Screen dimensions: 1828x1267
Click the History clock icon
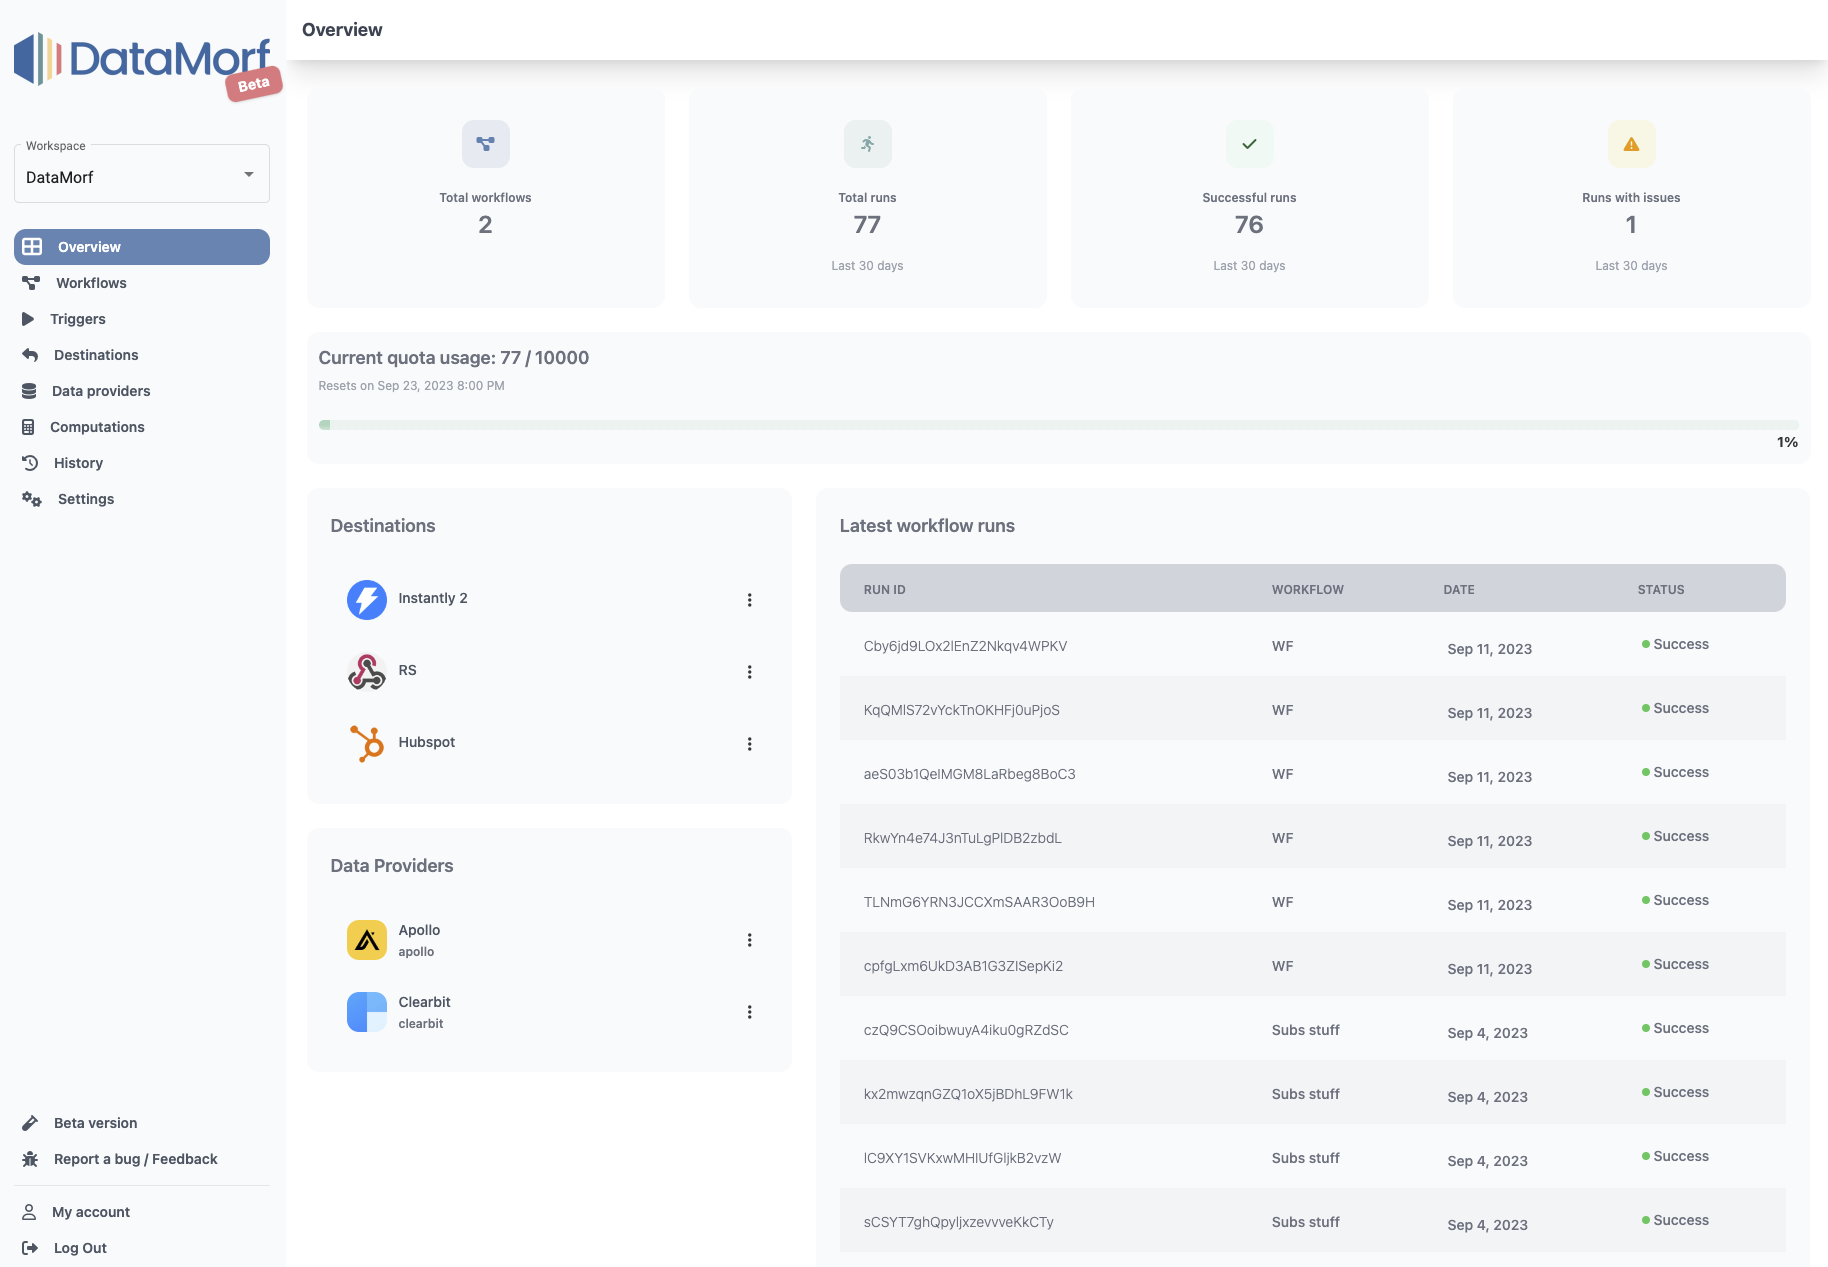pos(30,463)
